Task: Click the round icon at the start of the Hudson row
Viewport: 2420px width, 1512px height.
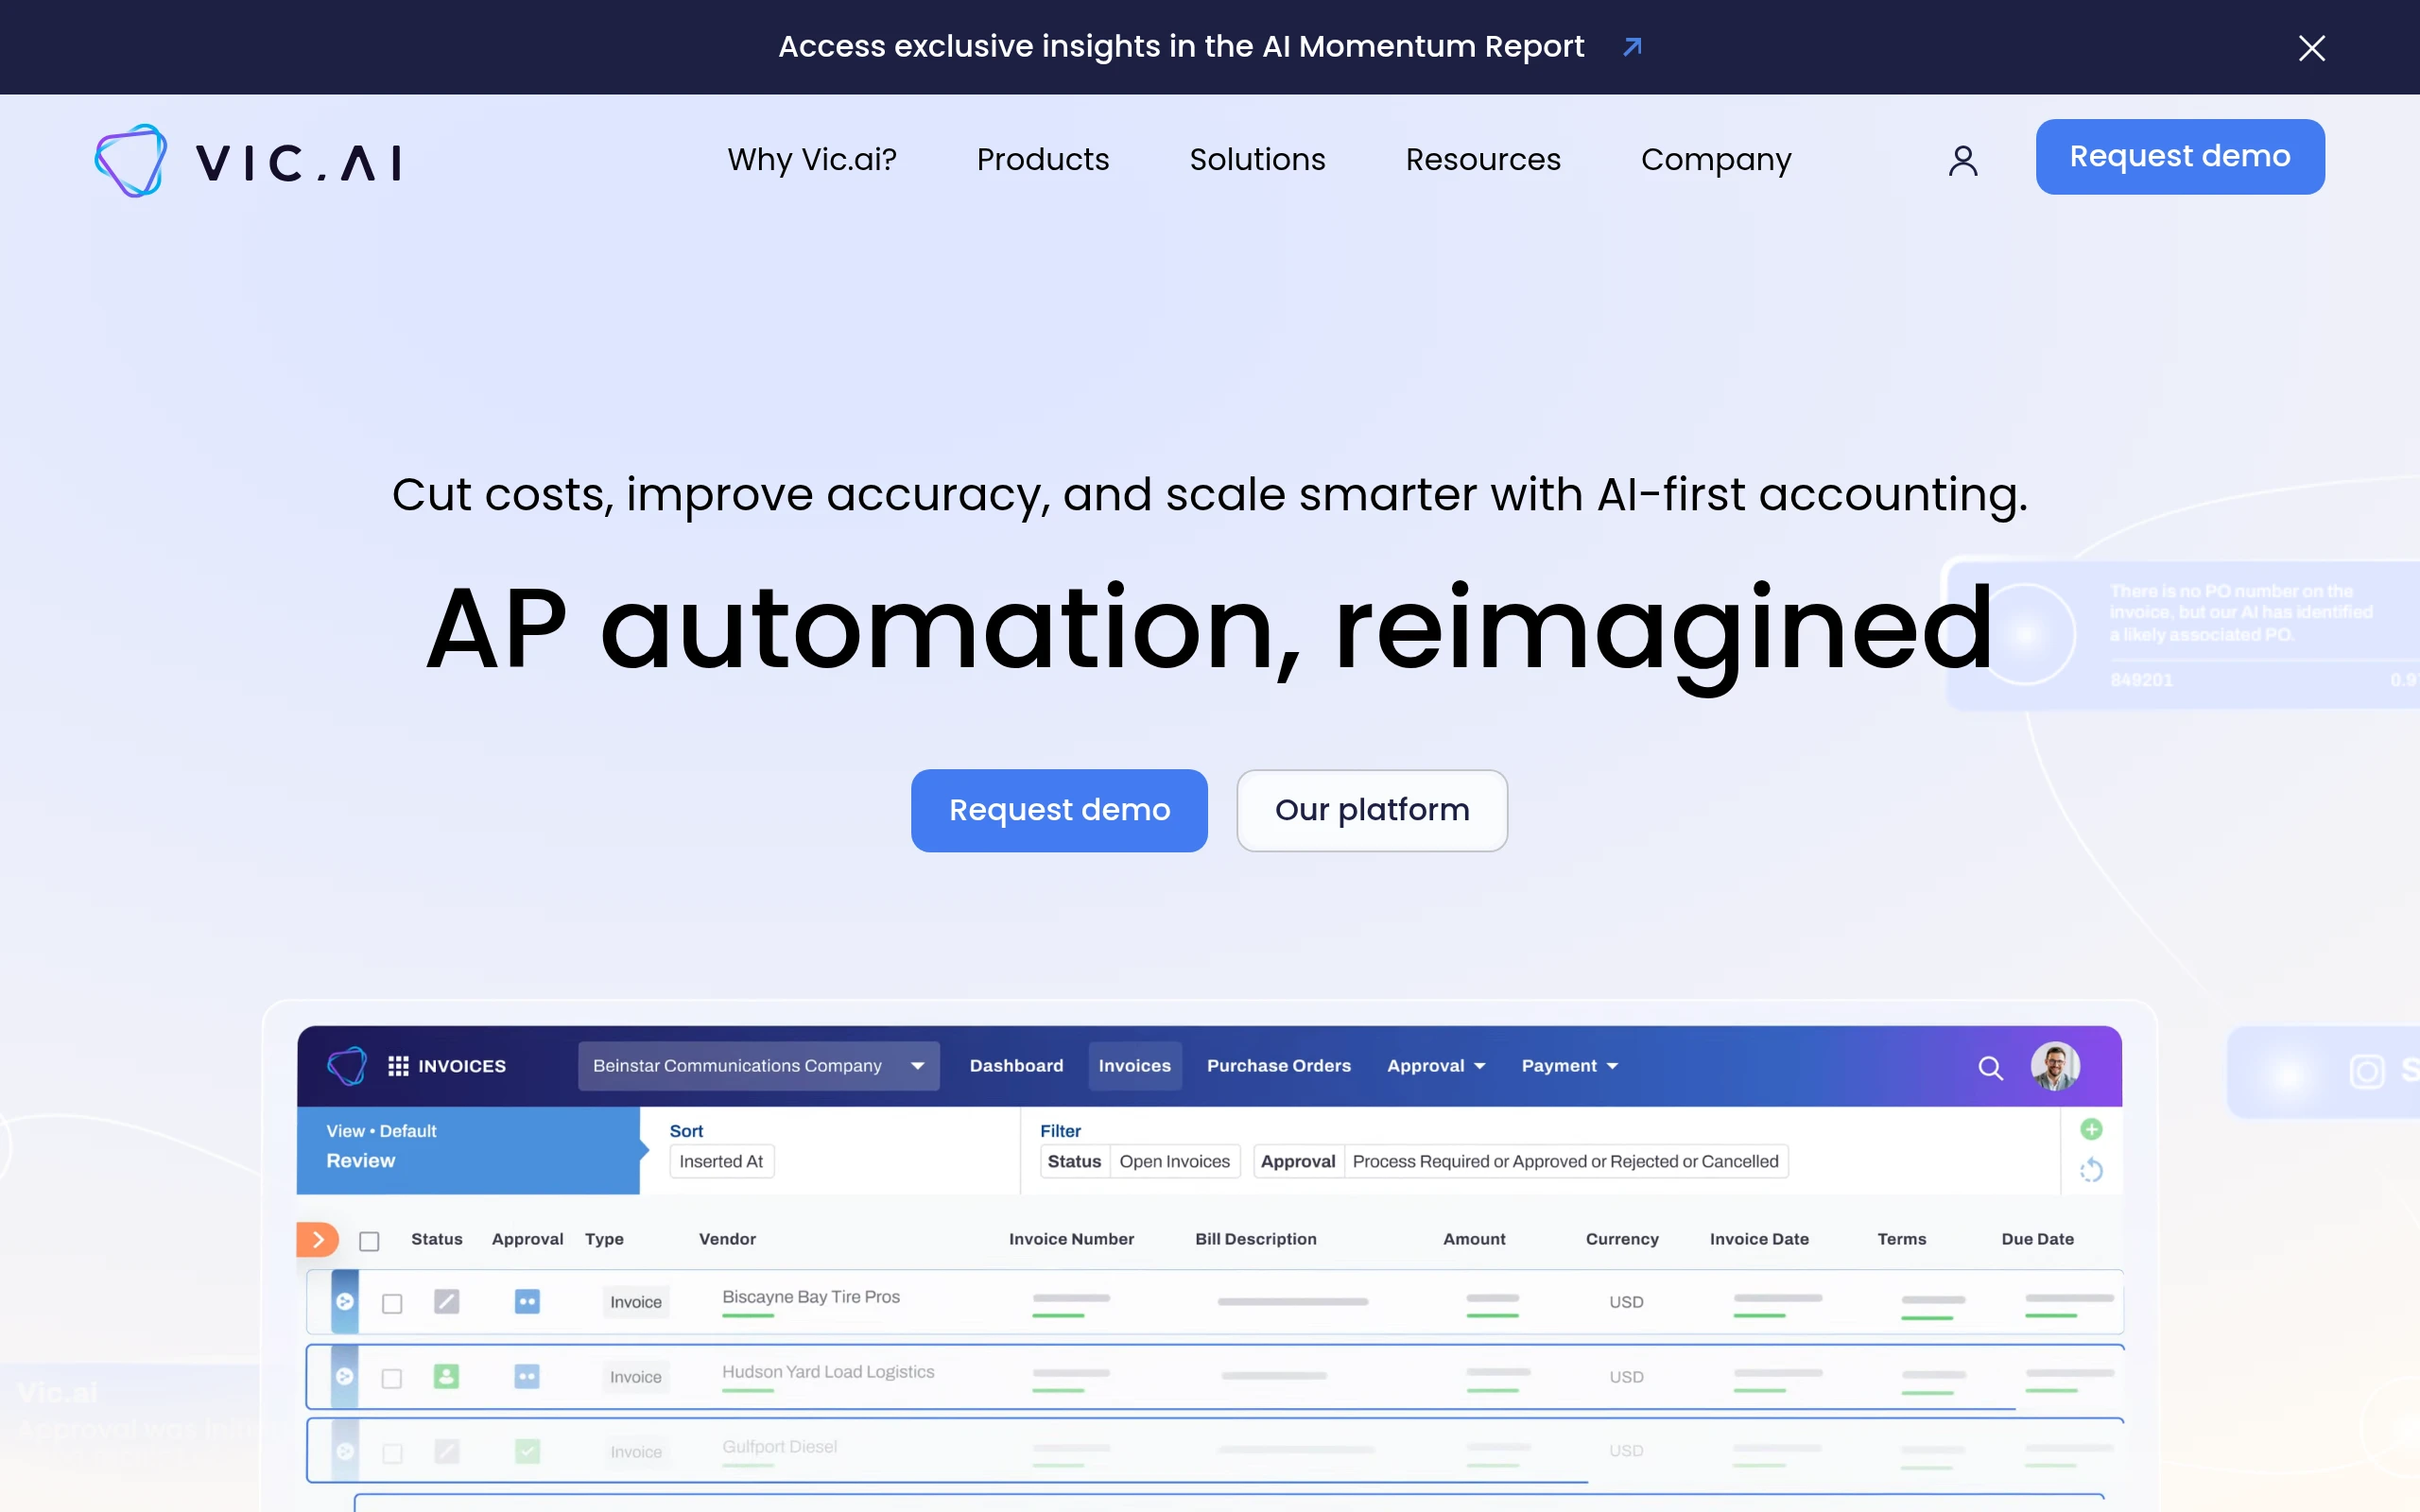Action: point(345,1376)
